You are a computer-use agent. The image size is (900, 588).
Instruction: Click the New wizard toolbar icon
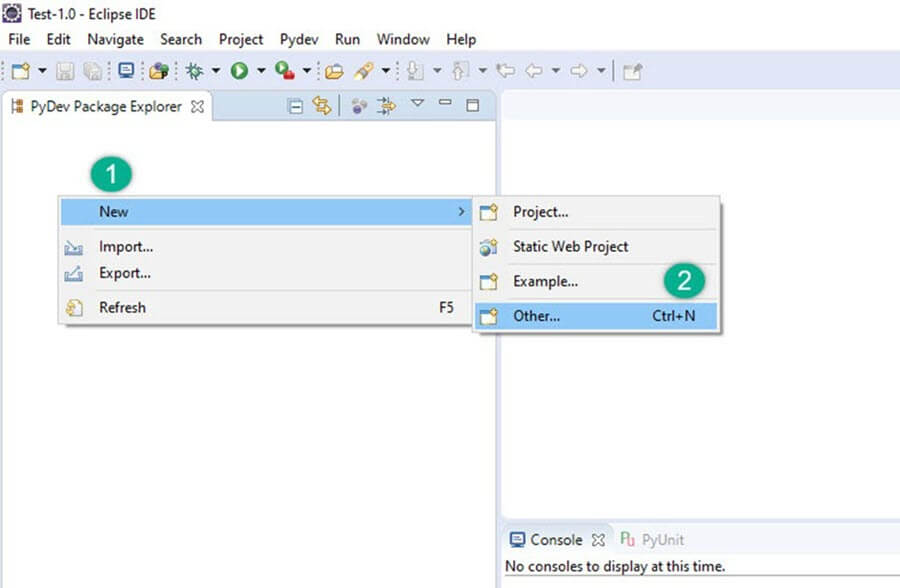click(20, 71)
